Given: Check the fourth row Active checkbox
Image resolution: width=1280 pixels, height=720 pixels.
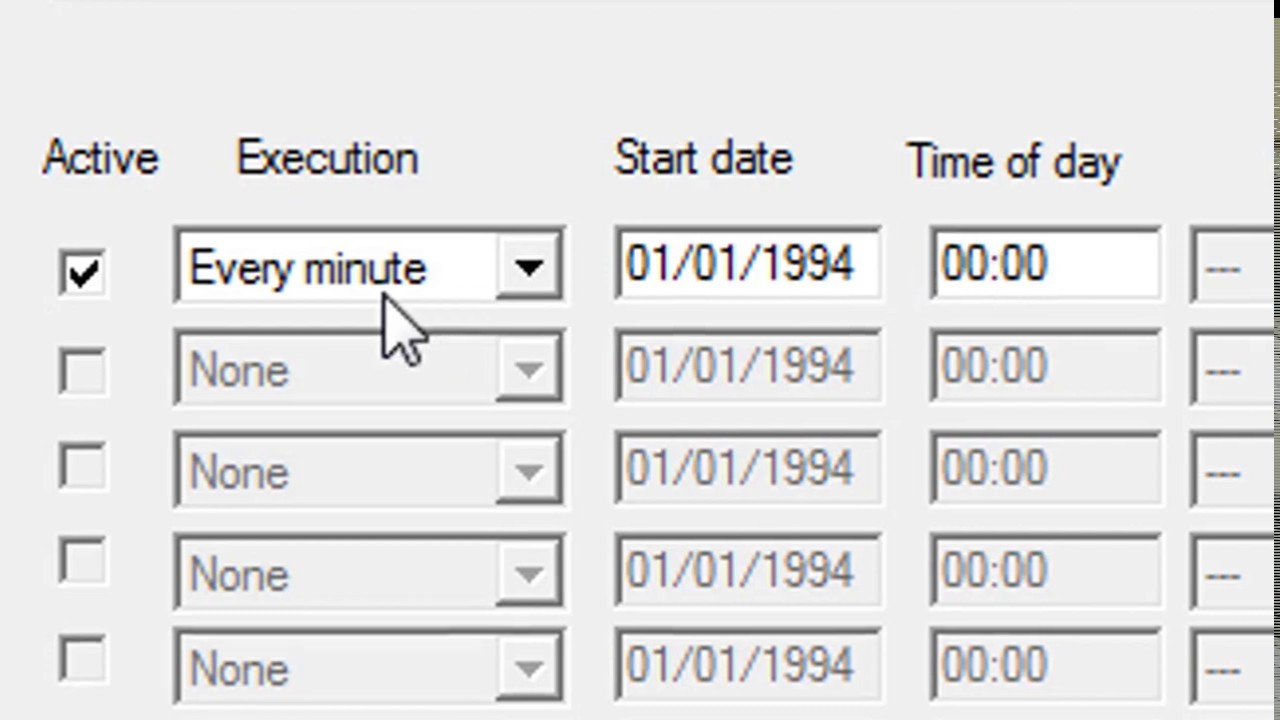Looking at the screenshot, I should (82, 563).
